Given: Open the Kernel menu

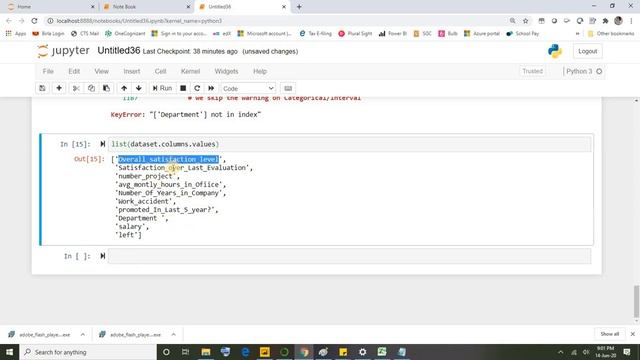Looking at the screenshot, I should pyautogui.click(x=190, y=71).
